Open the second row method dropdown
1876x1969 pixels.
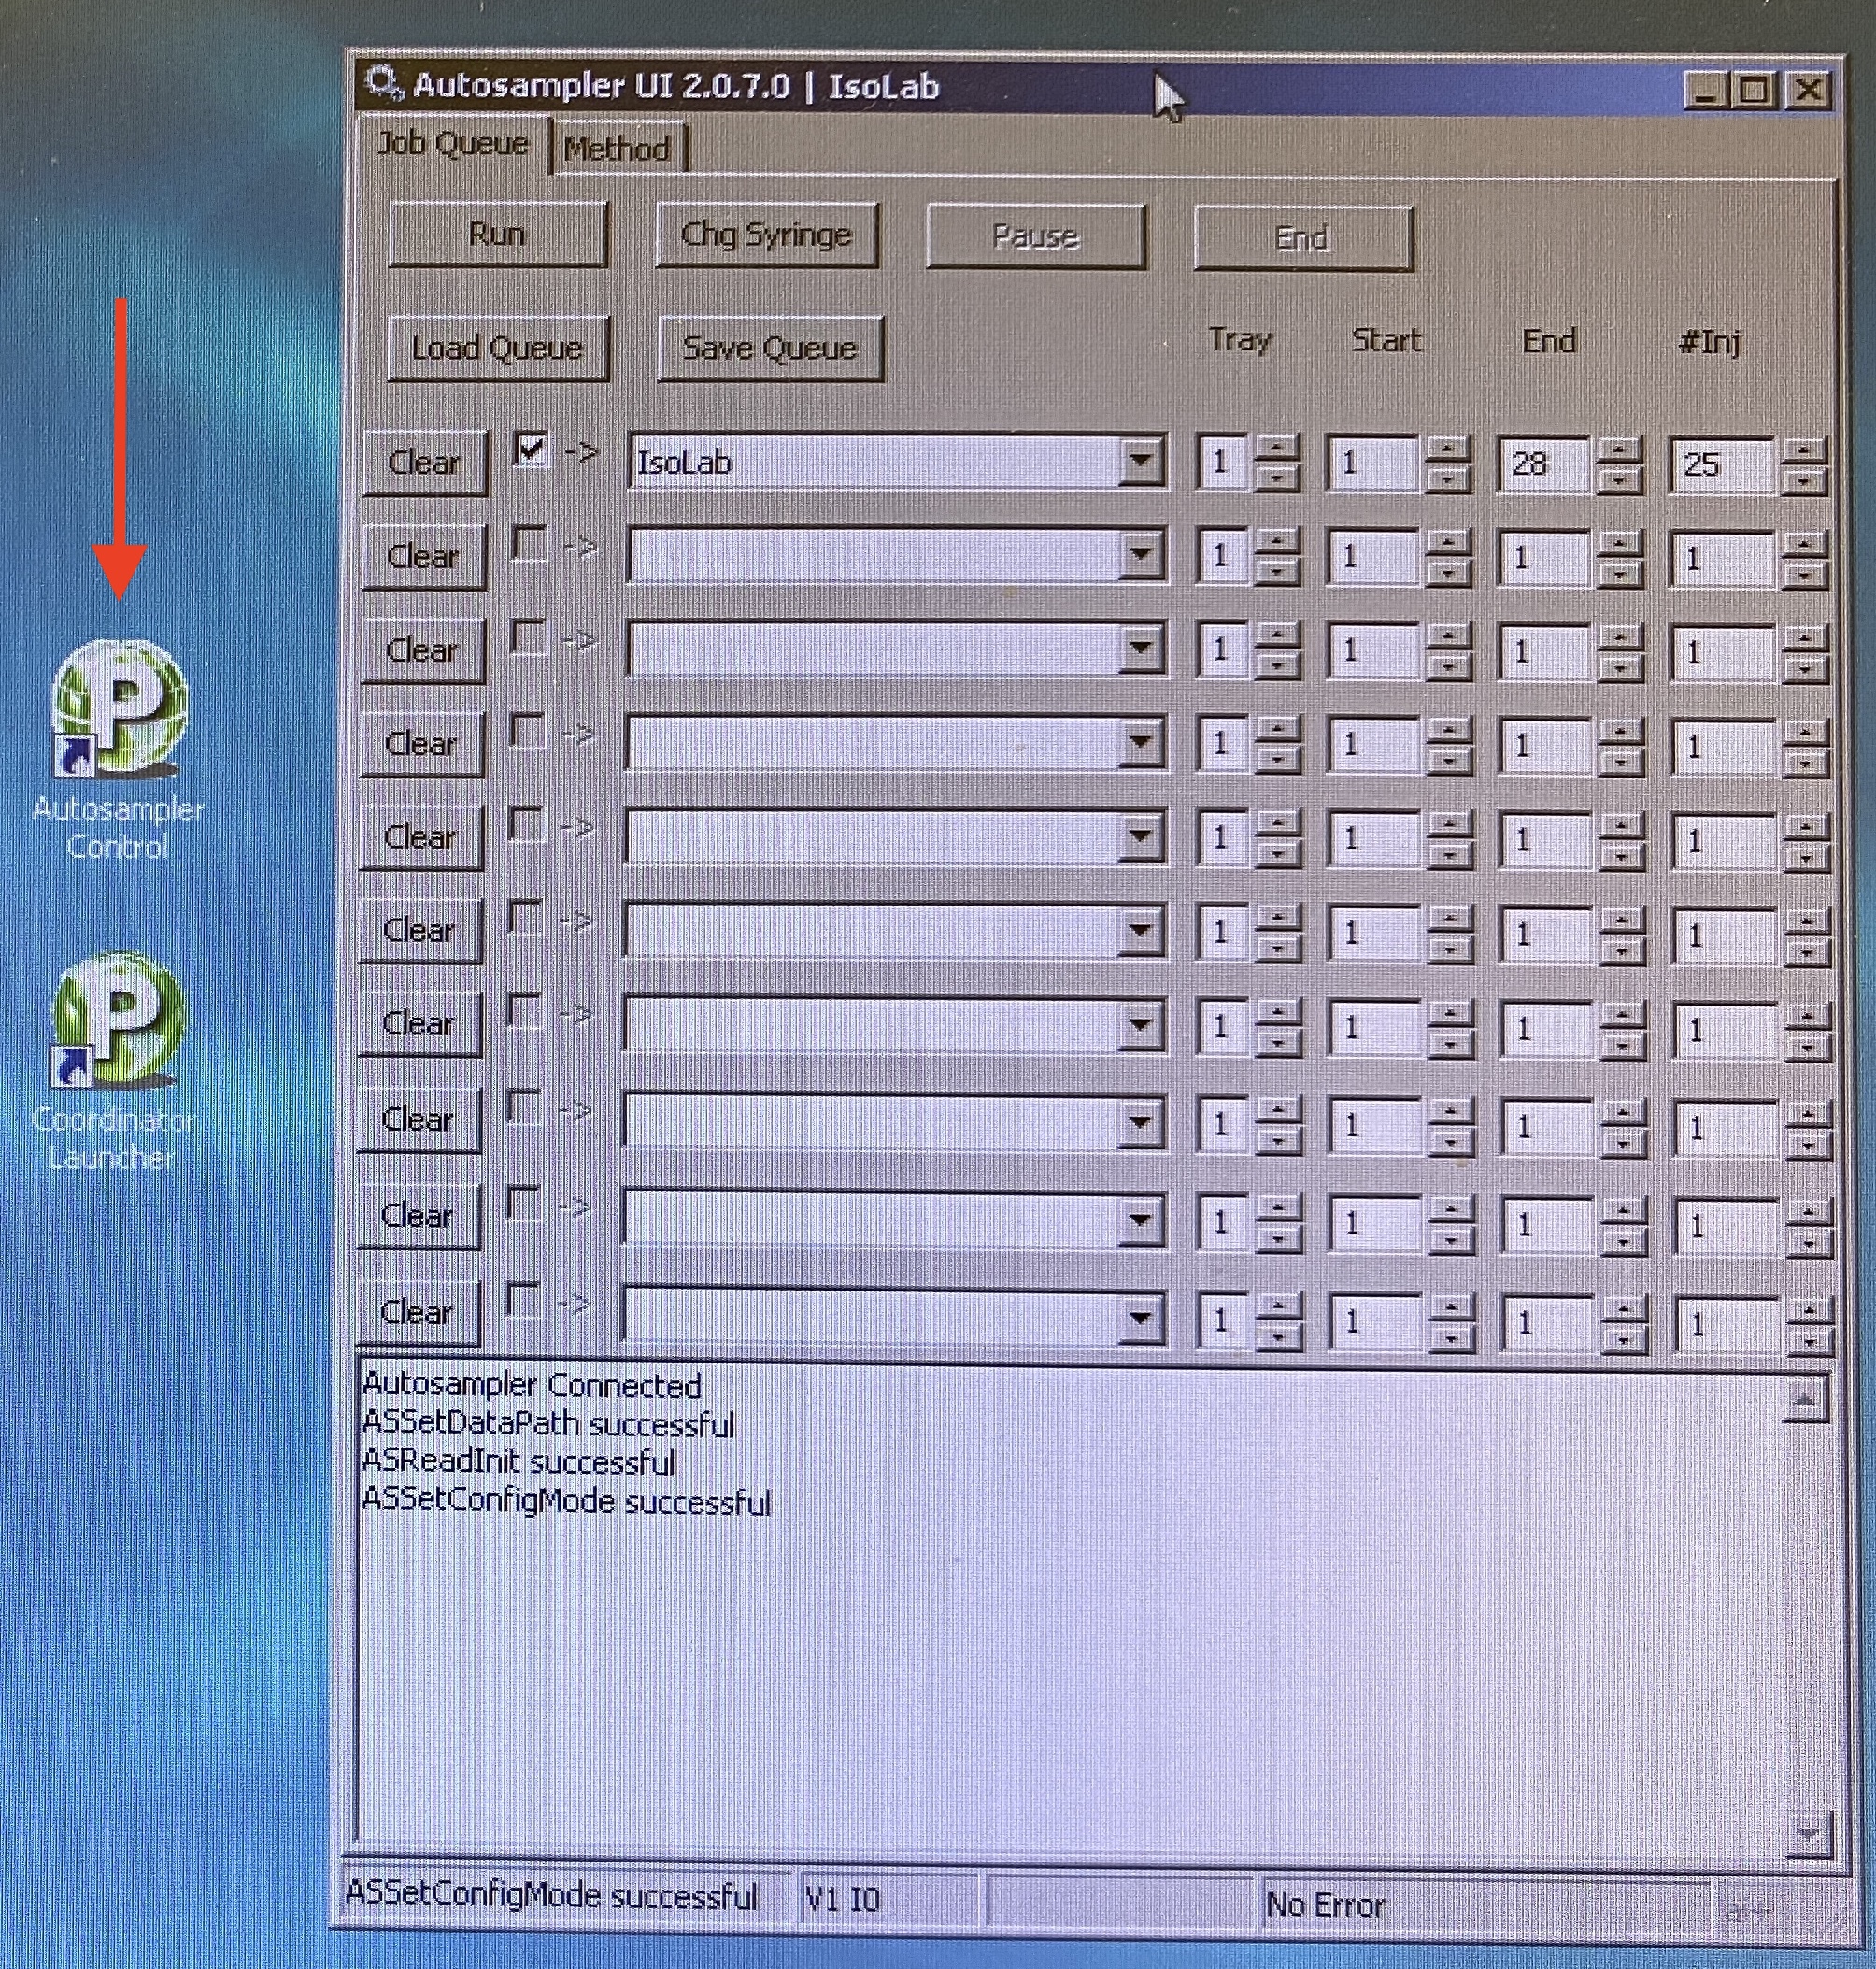click(x=1139, y=555)
